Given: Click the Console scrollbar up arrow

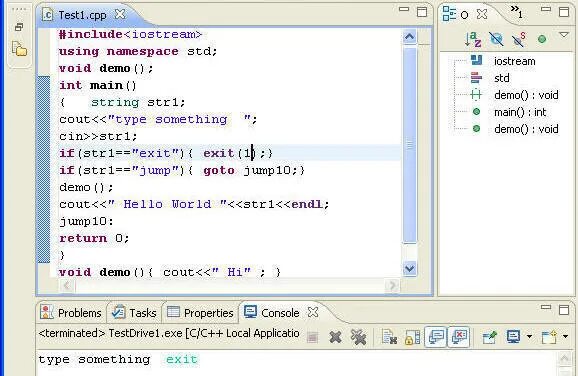Looking at the screenshot, I should point(565,358).
